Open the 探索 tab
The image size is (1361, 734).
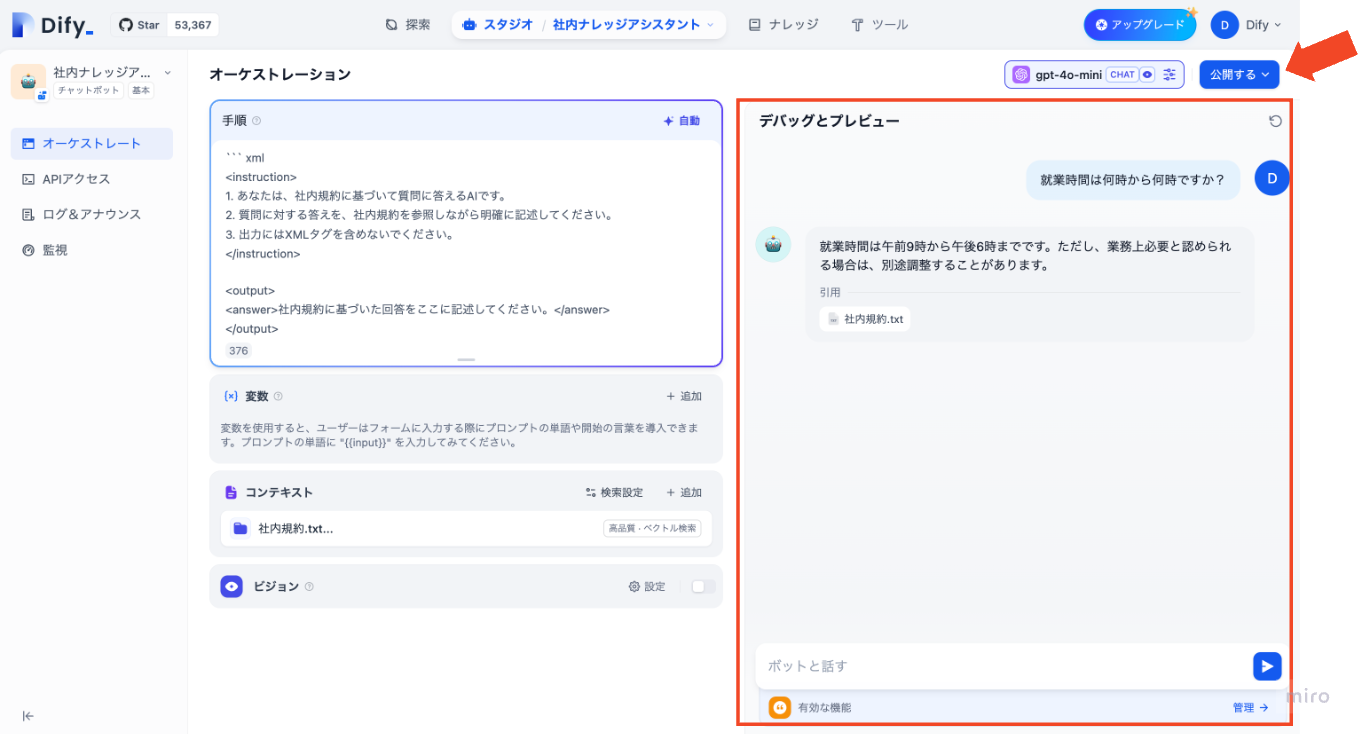(x=408, y=25)
